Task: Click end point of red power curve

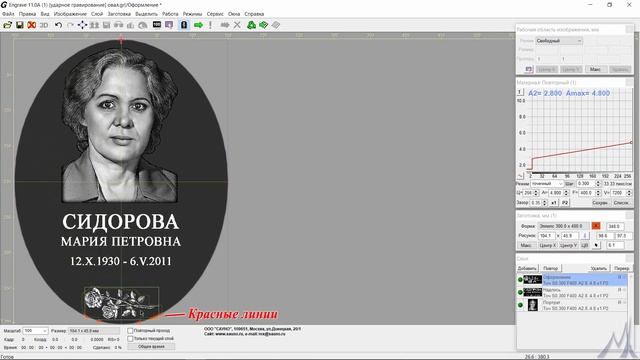Action: pyautogui.click(x=631, y=142)
